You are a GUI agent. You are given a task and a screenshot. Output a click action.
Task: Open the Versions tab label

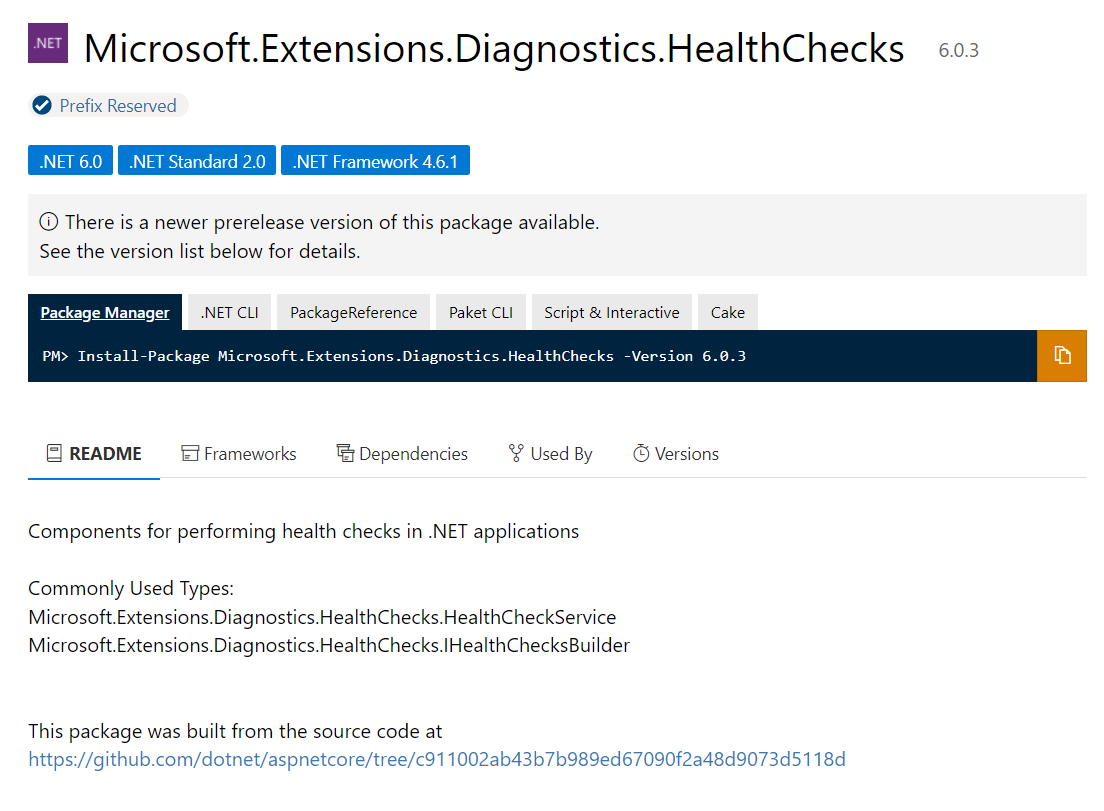click(x=686, y=454)
